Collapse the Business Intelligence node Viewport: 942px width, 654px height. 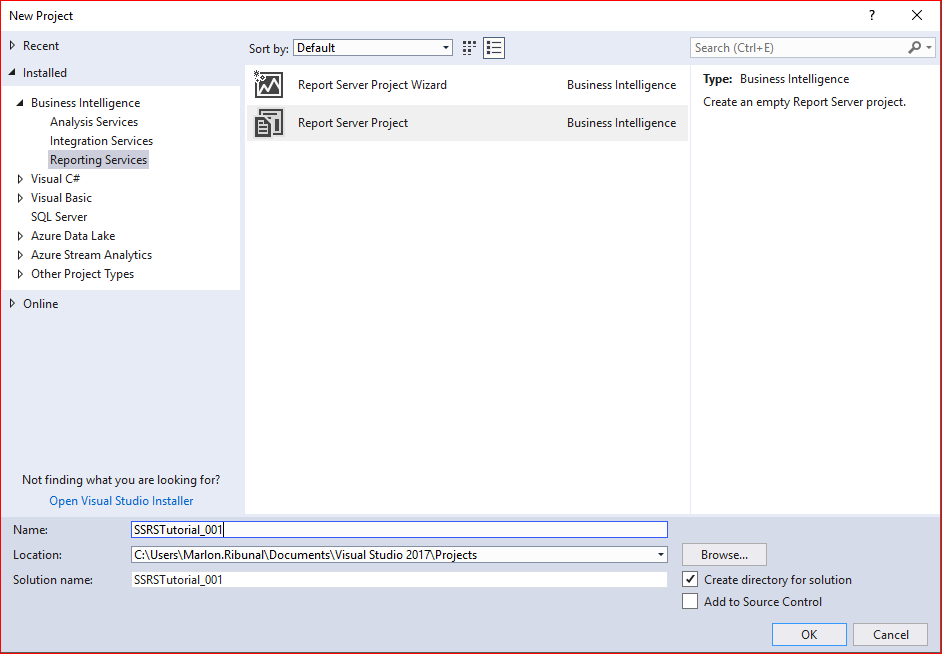[x=20, y=103]
